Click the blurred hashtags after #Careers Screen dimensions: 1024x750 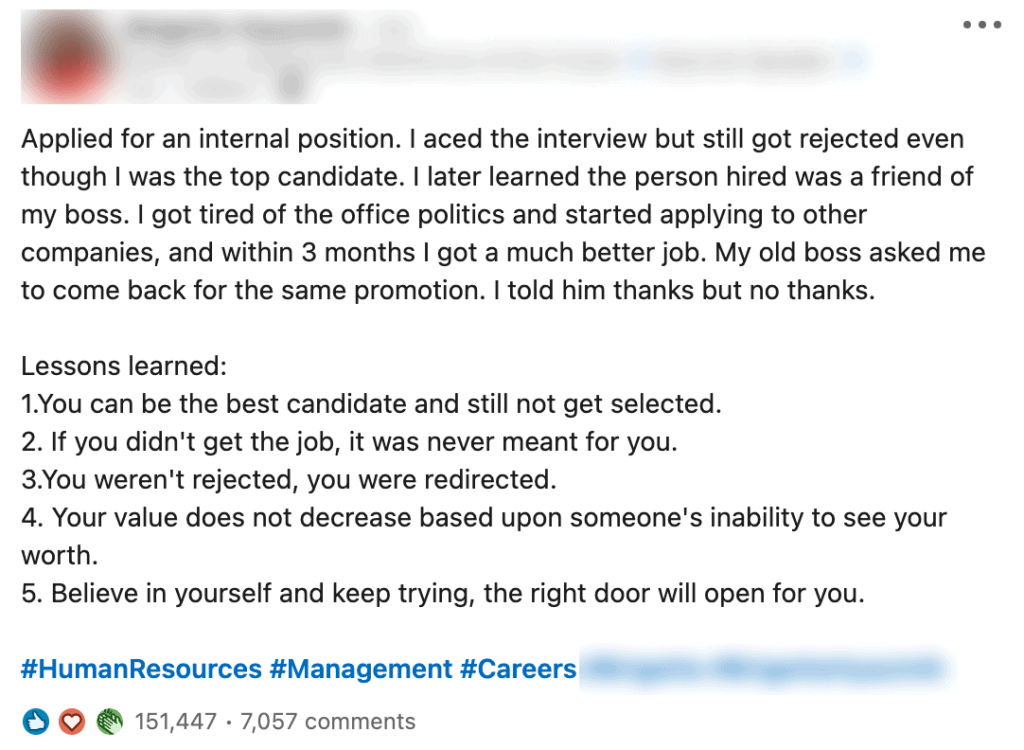point(762,668)
